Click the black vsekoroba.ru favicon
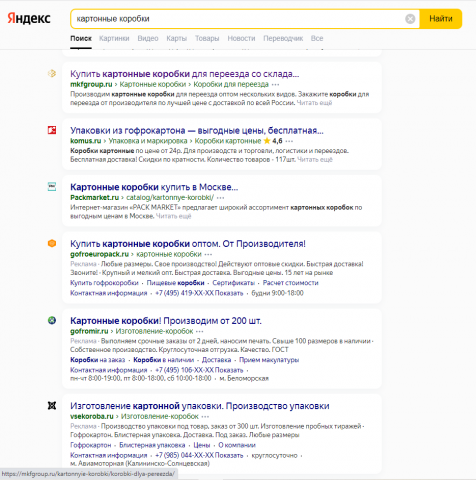The height and width of the screenshot is (480, 476). 52,406
